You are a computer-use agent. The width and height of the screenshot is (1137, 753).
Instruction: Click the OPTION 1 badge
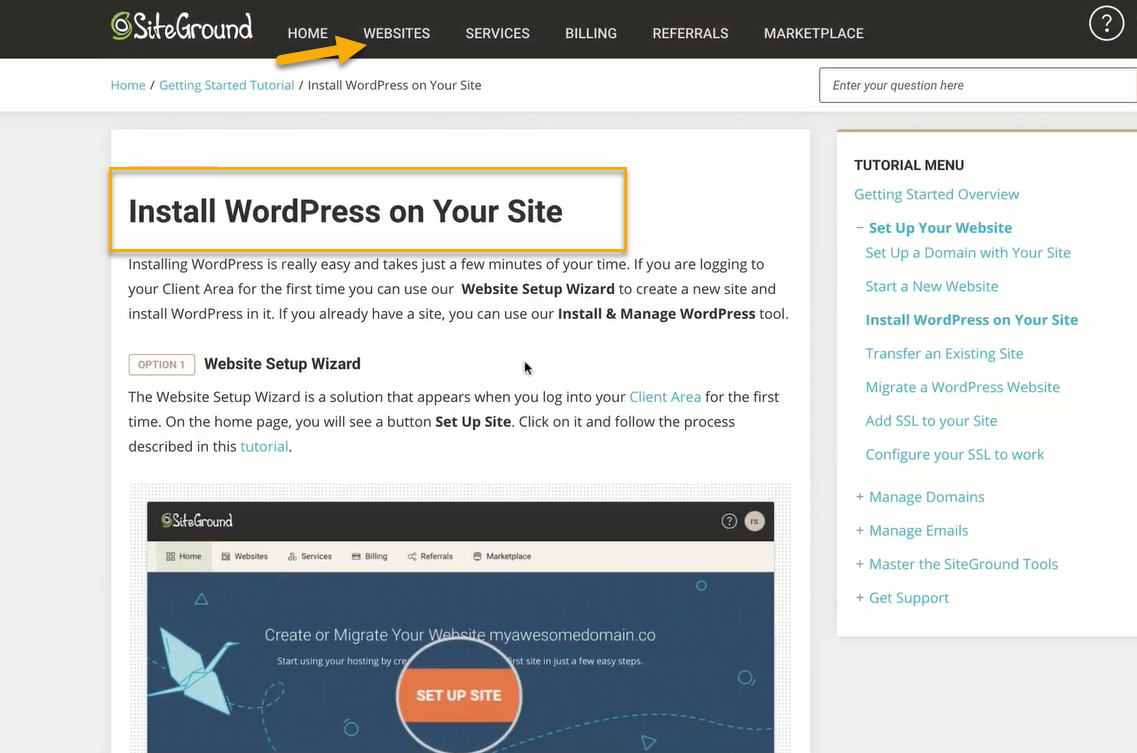coord(162,365)
